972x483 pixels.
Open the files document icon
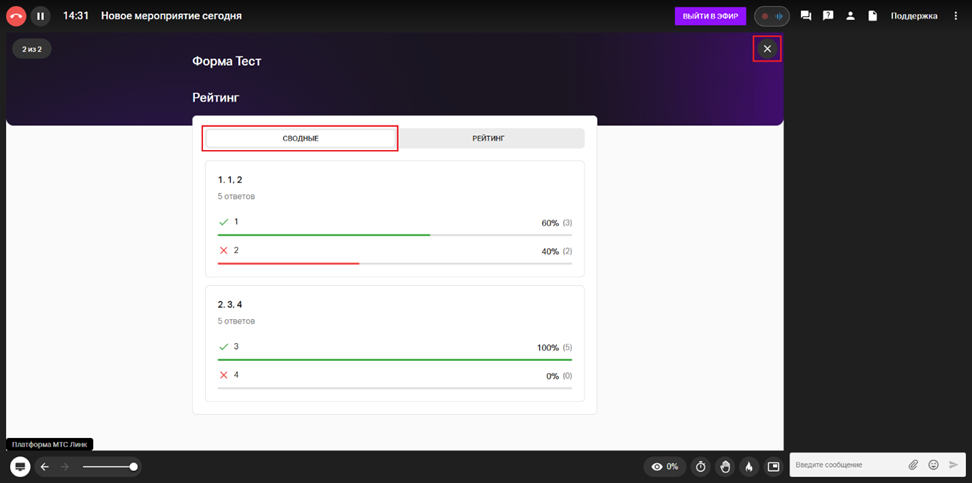click(x=872, y=16)
